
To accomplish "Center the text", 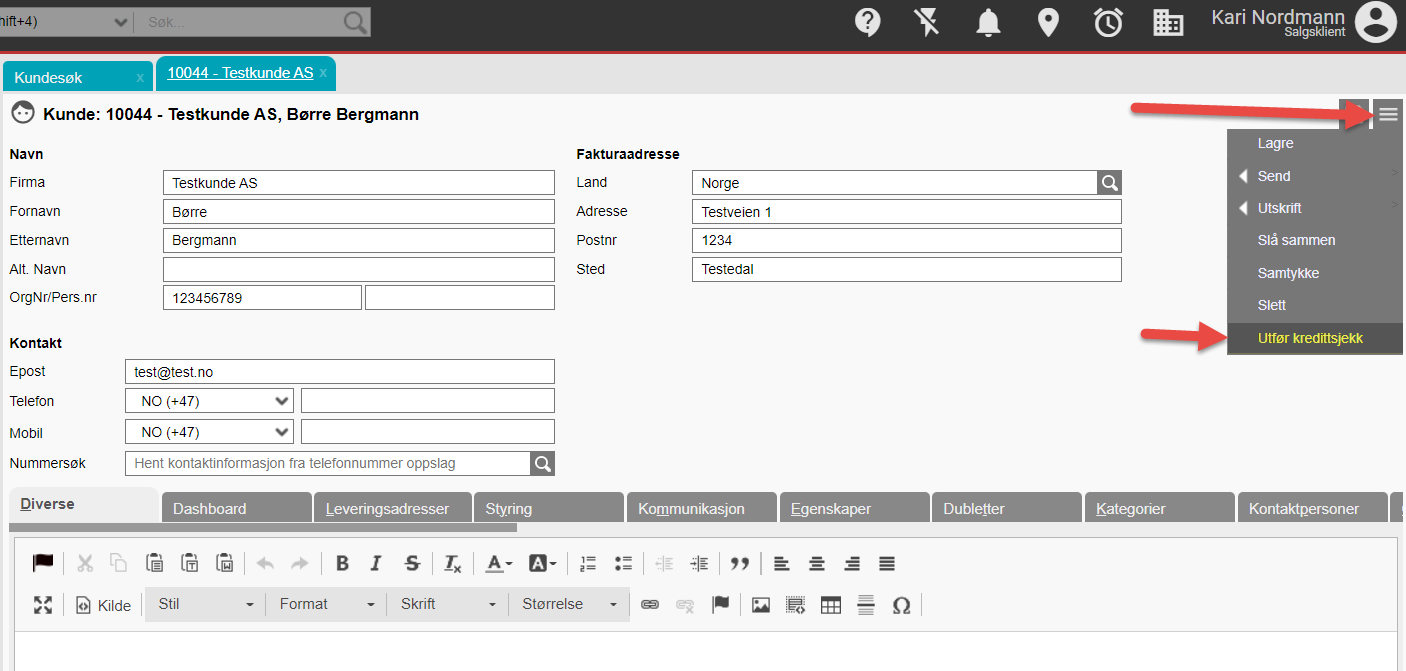I will point(817,563).
